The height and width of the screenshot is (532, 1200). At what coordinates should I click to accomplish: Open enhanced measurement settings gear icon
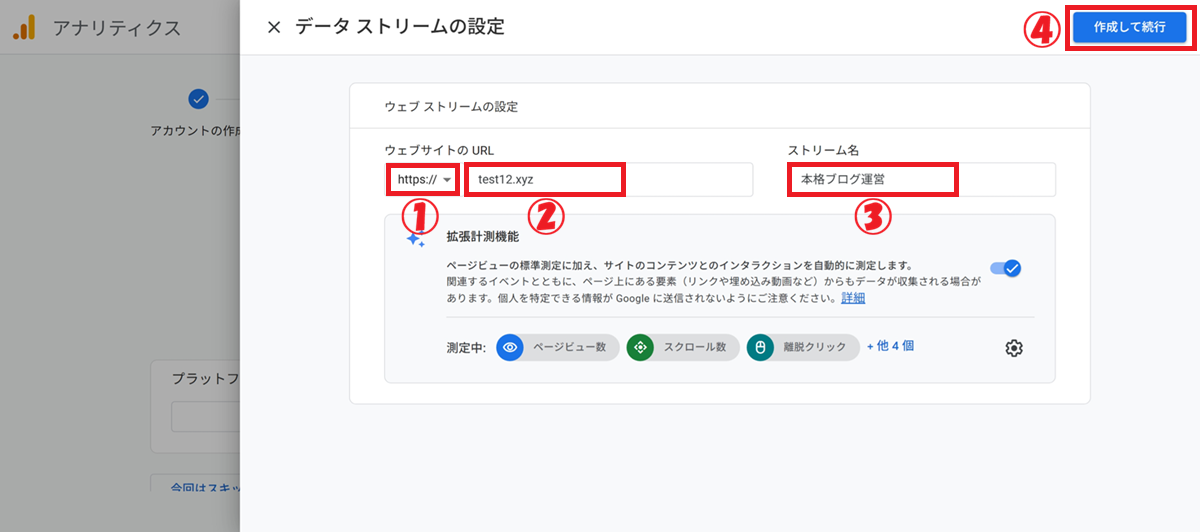(1014, 348)
